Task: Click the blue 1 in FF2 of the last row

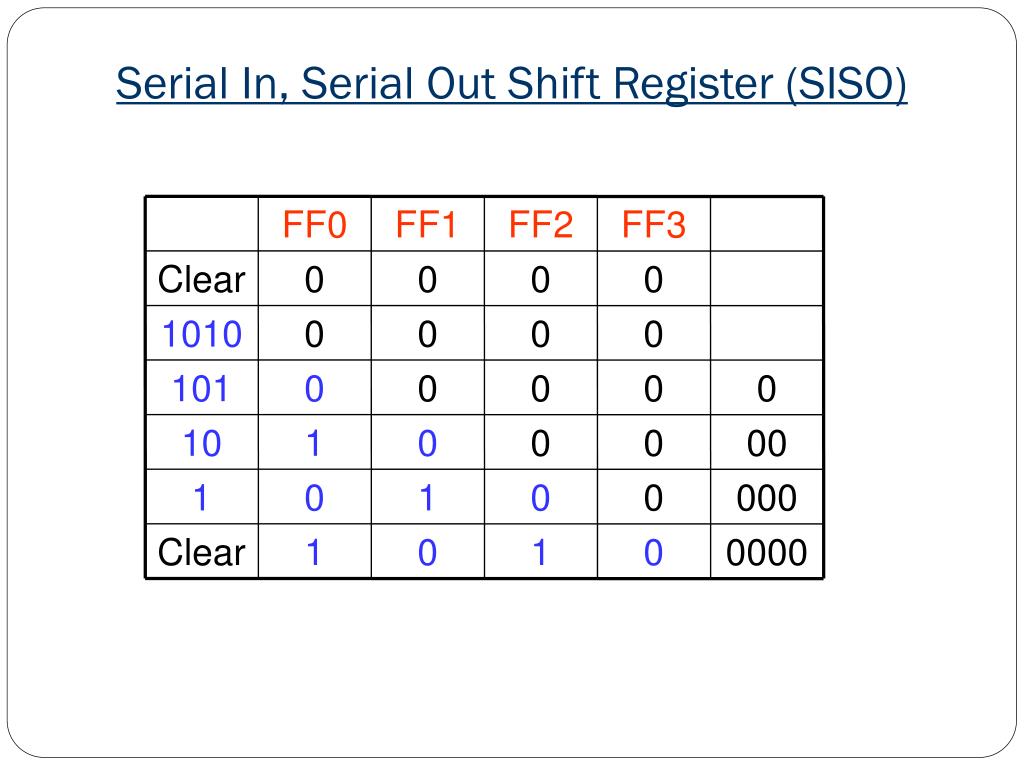Action: [539, 552]
